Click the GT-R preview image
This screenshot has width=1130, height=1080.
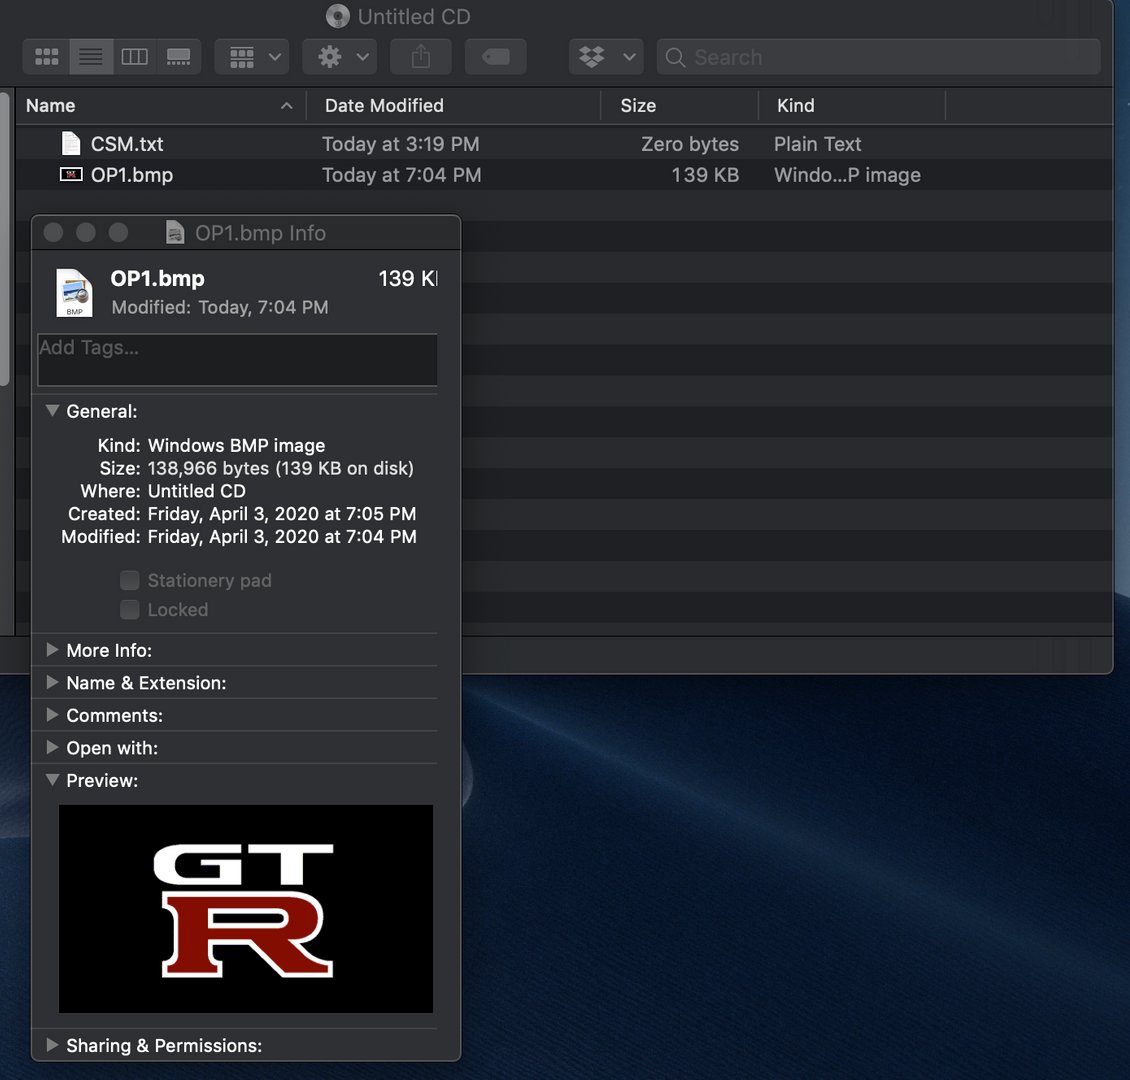click(x=246, y=909)
